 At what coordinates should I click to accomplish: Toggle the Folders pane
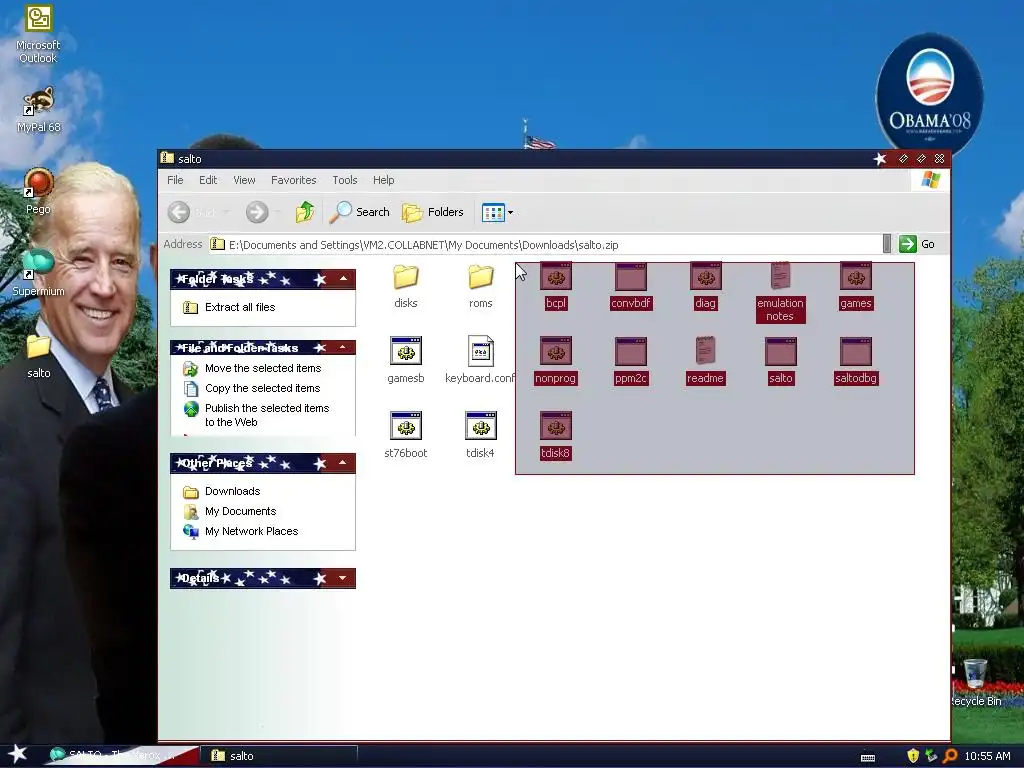[432, 212]
